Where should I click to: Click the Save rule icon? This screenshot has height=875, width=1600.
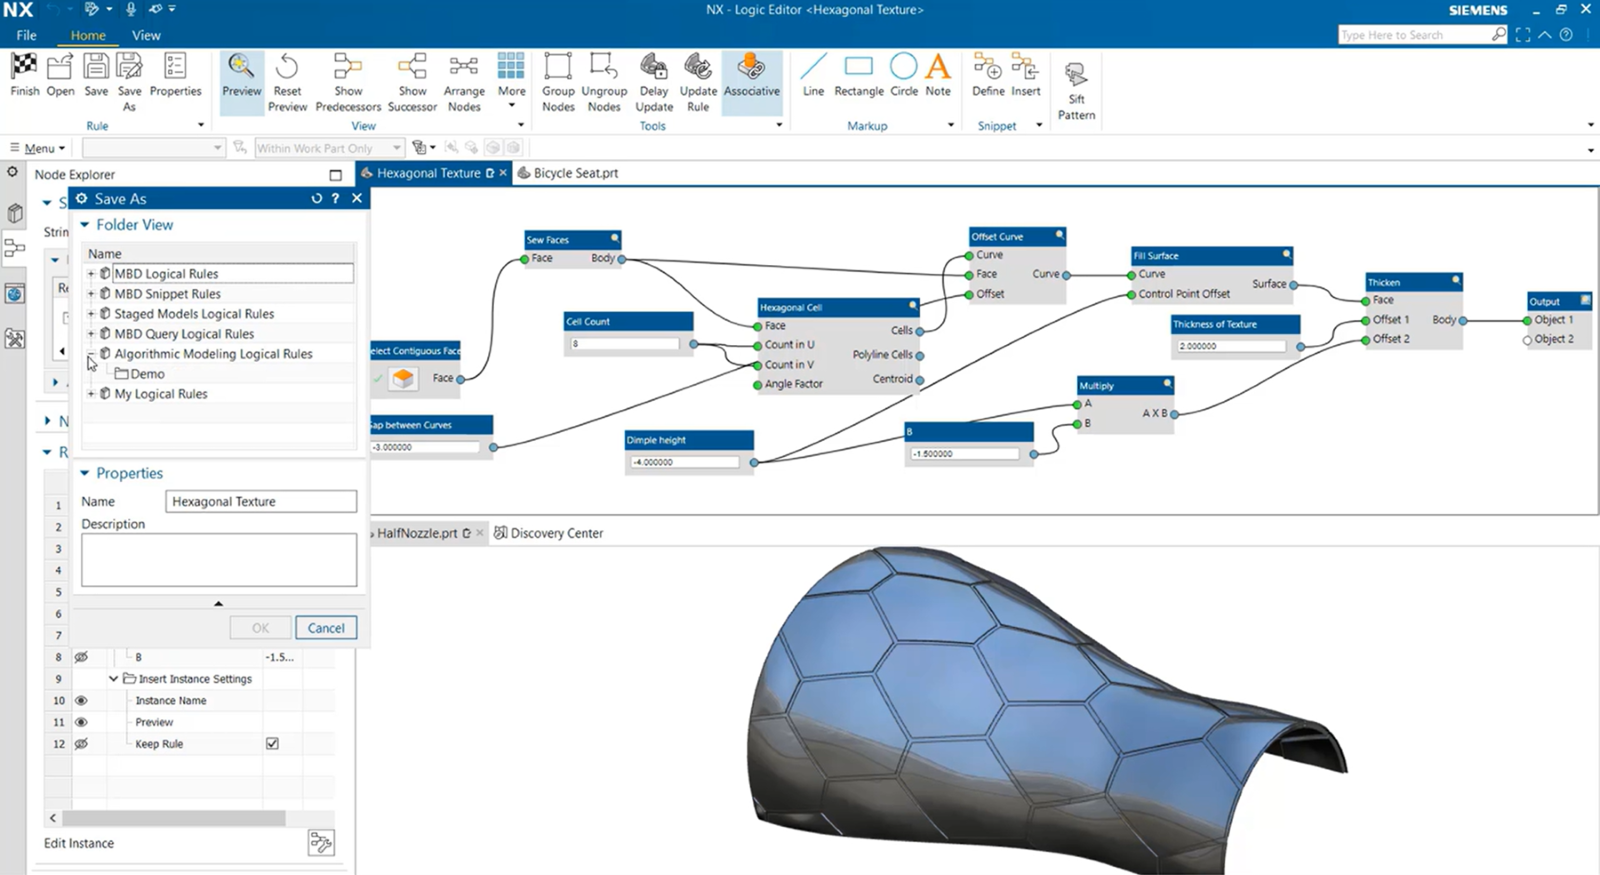coord(96,67)
